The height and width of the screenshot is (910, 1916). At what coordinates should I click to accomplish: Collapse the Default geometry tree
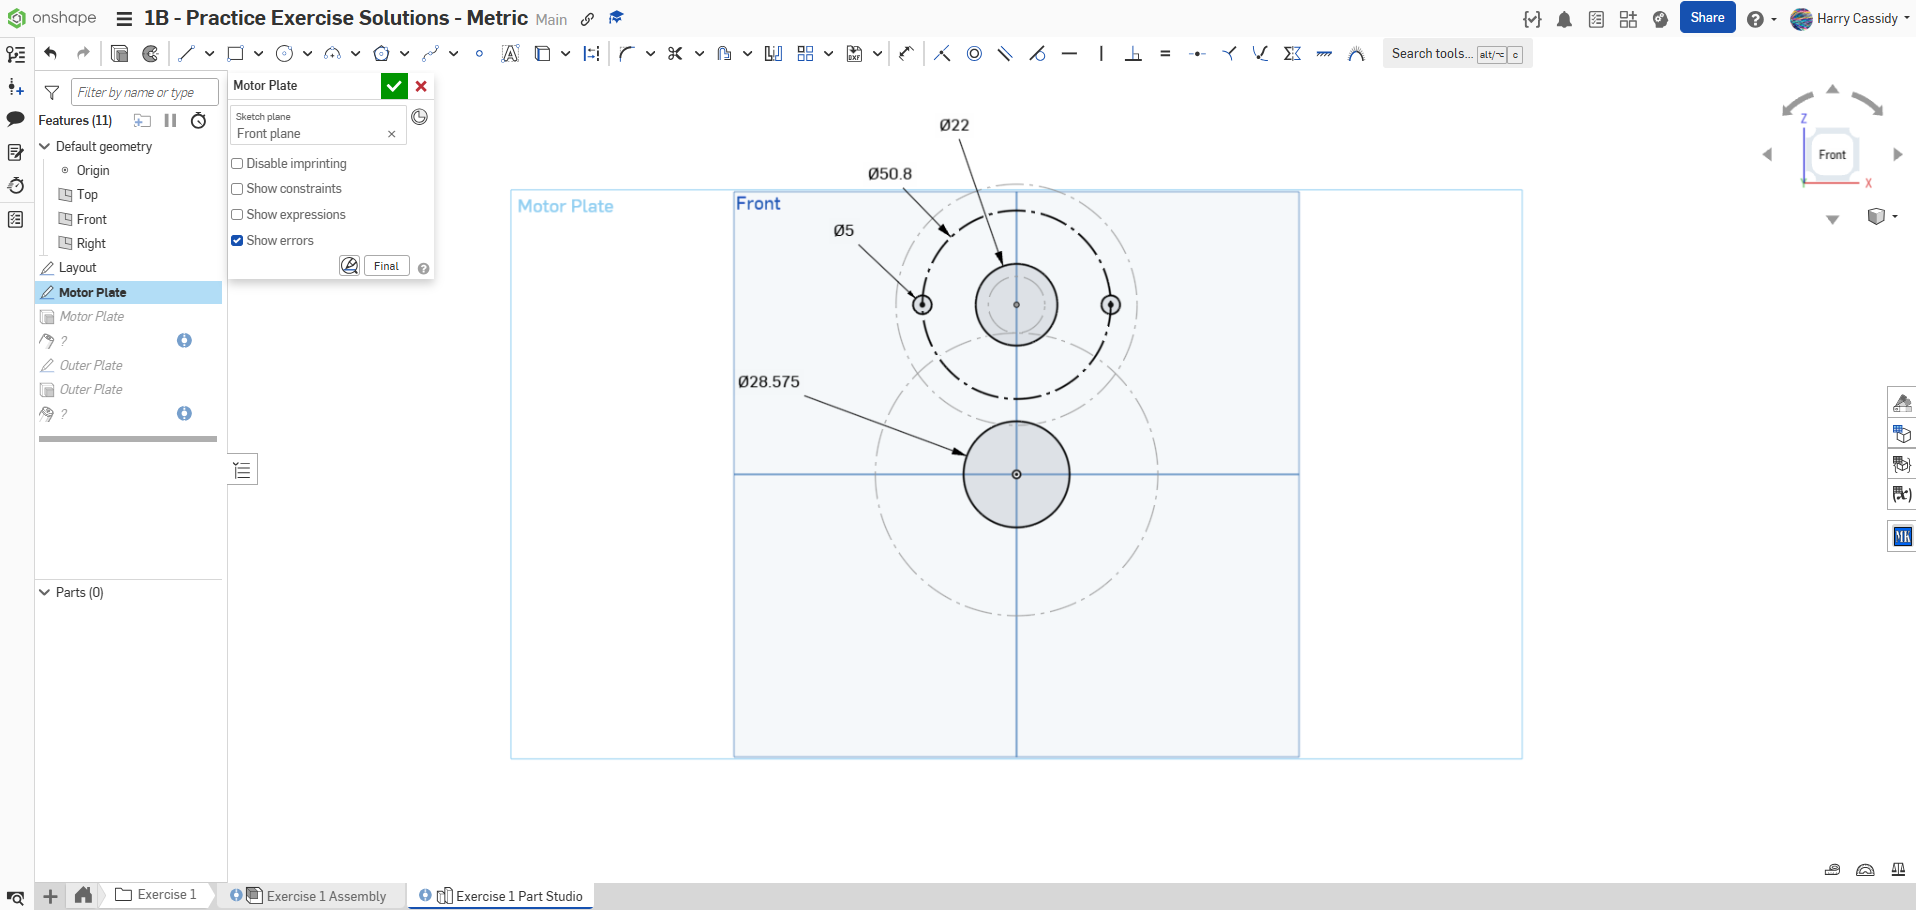[x=45, y=147]
